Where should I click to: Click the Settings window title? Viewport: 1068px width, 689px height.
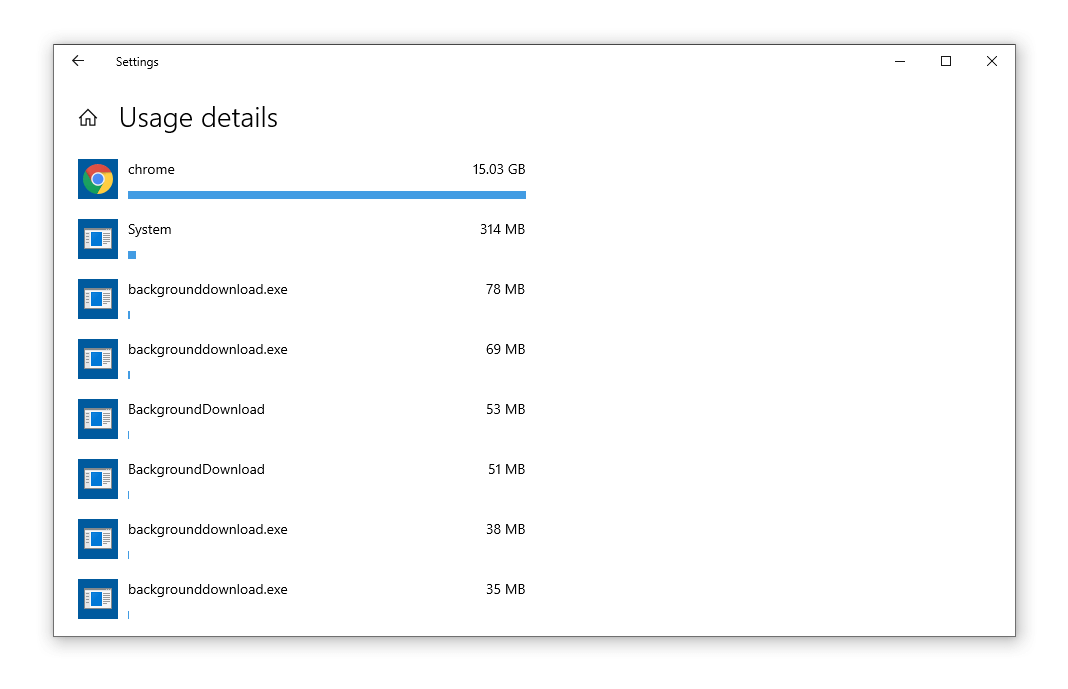click(x=137, y=62)
